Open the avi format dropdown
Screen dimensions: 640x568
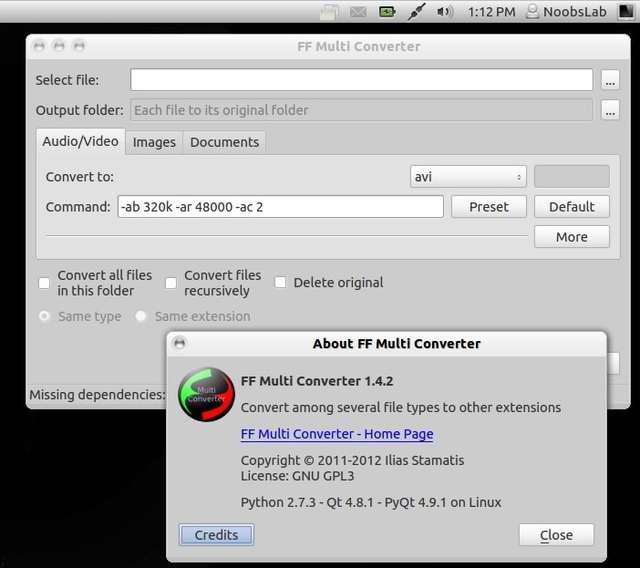[x=468, y=177]
